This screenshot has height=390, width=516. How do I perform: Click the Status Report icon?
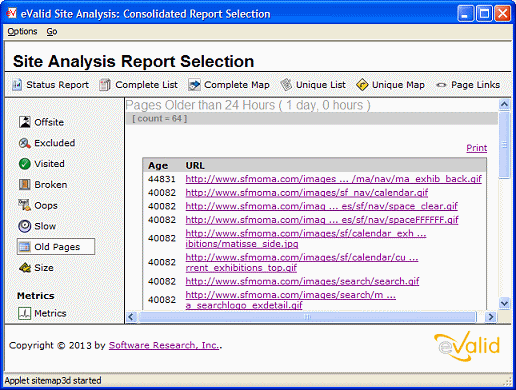[17, 85]
